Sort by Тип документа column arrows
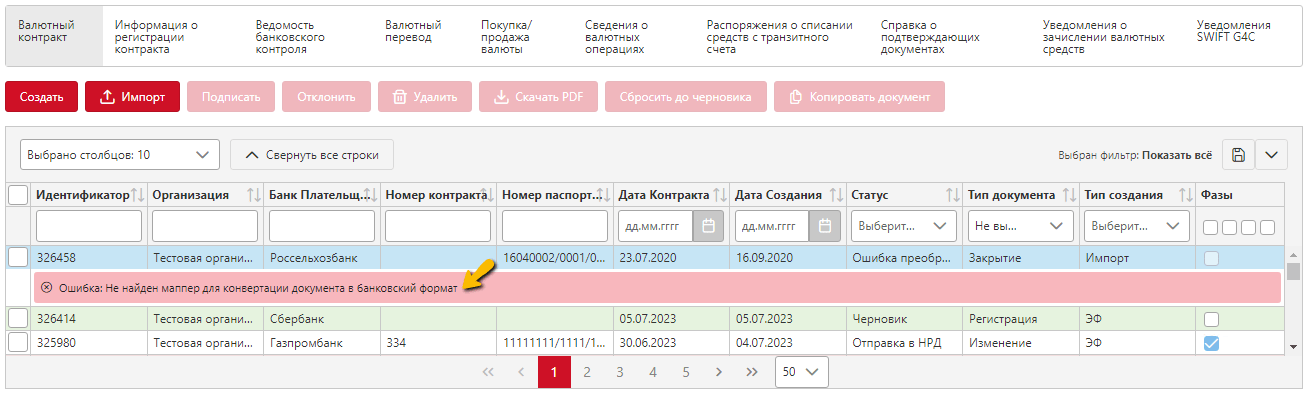This screenshot has width=1309, height=393. pyautogui.click(x=1069, y=195)
